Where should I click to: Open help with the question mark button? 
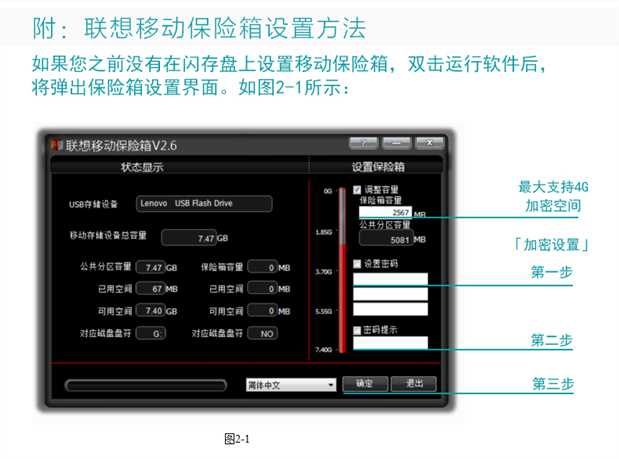[363, 144]
